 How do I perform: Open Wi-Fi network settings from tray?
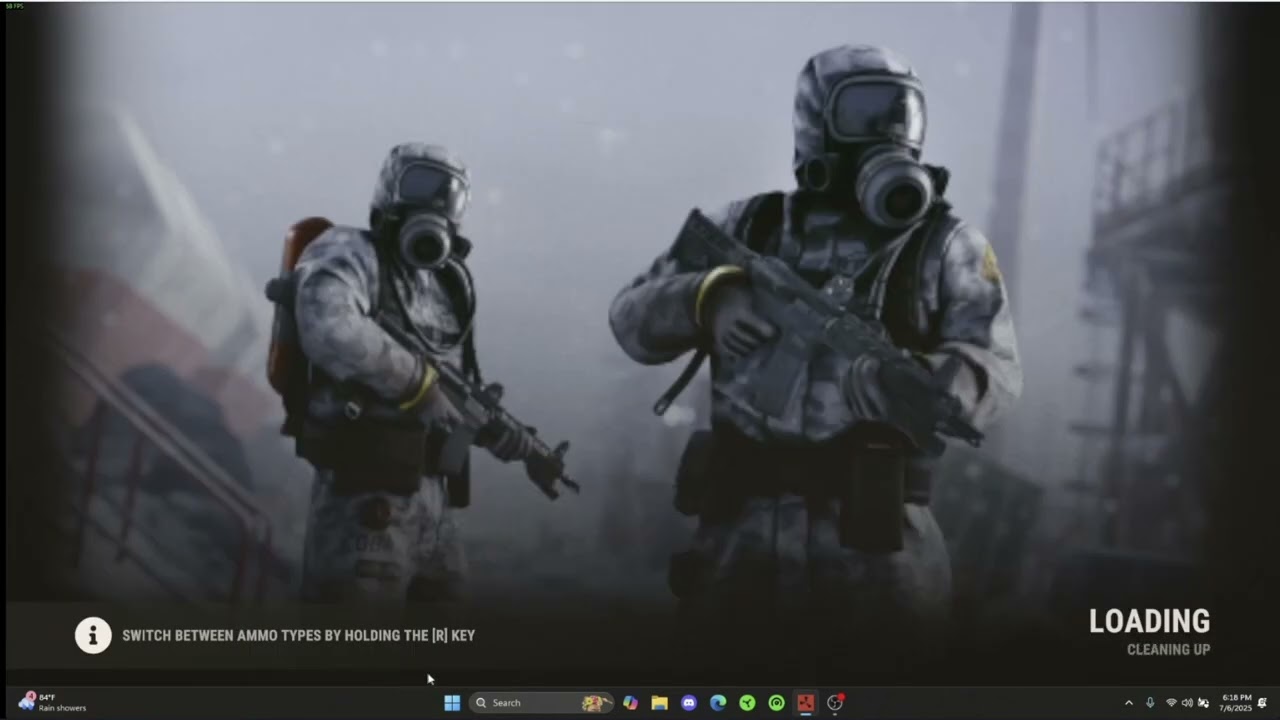(1171, 703)
